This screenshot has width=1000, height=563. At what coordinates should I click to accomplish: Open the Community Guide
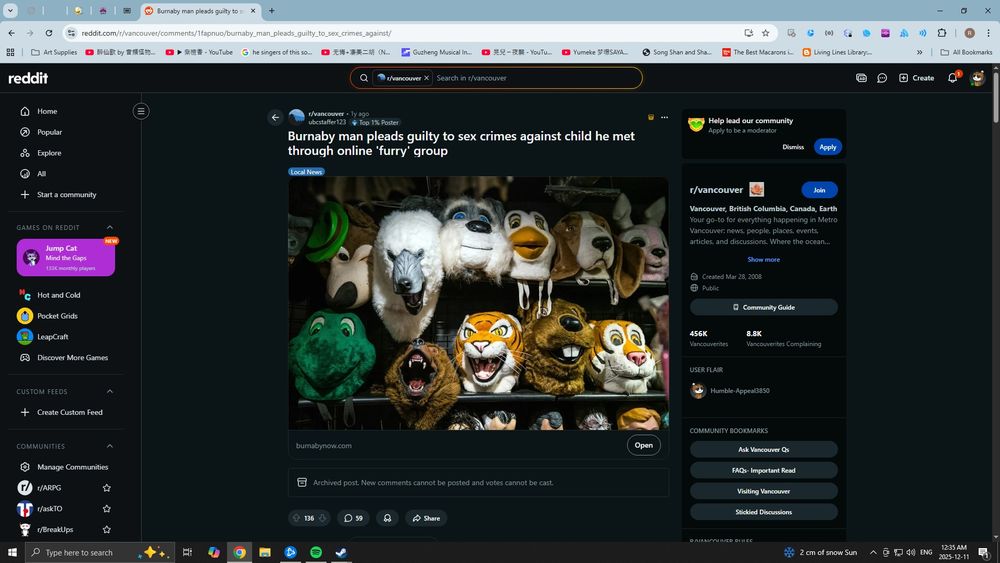(x=763, y=307)
